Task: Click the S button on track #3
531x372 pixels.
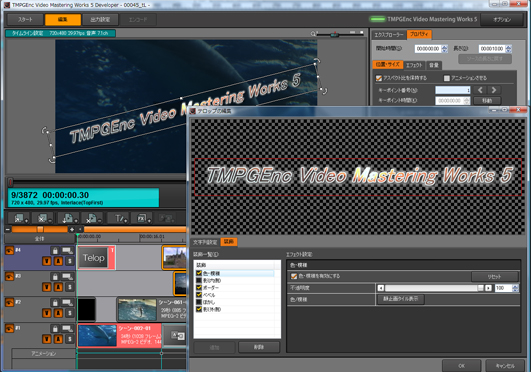Action: tap(70, 287)
